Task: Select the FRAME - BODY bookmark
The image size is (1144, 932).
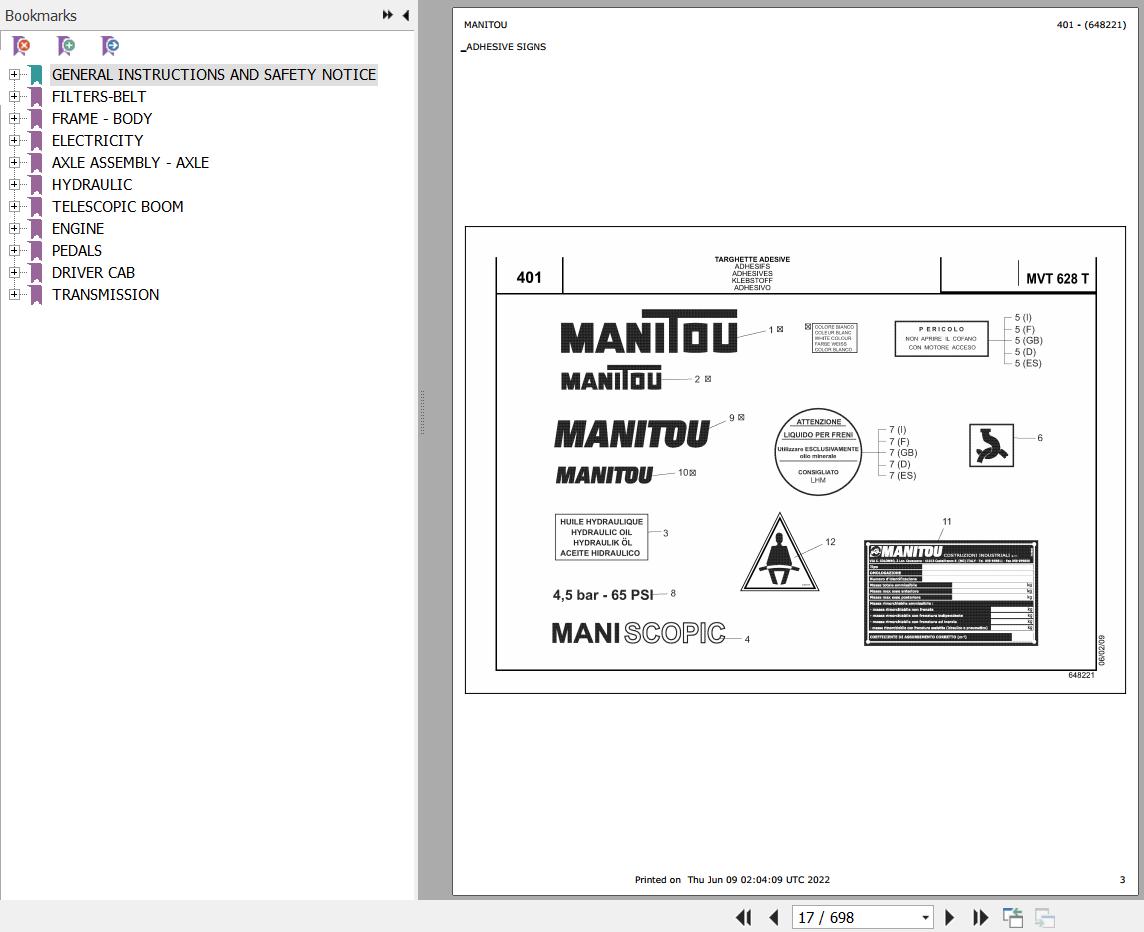Action: click(101, 118)
